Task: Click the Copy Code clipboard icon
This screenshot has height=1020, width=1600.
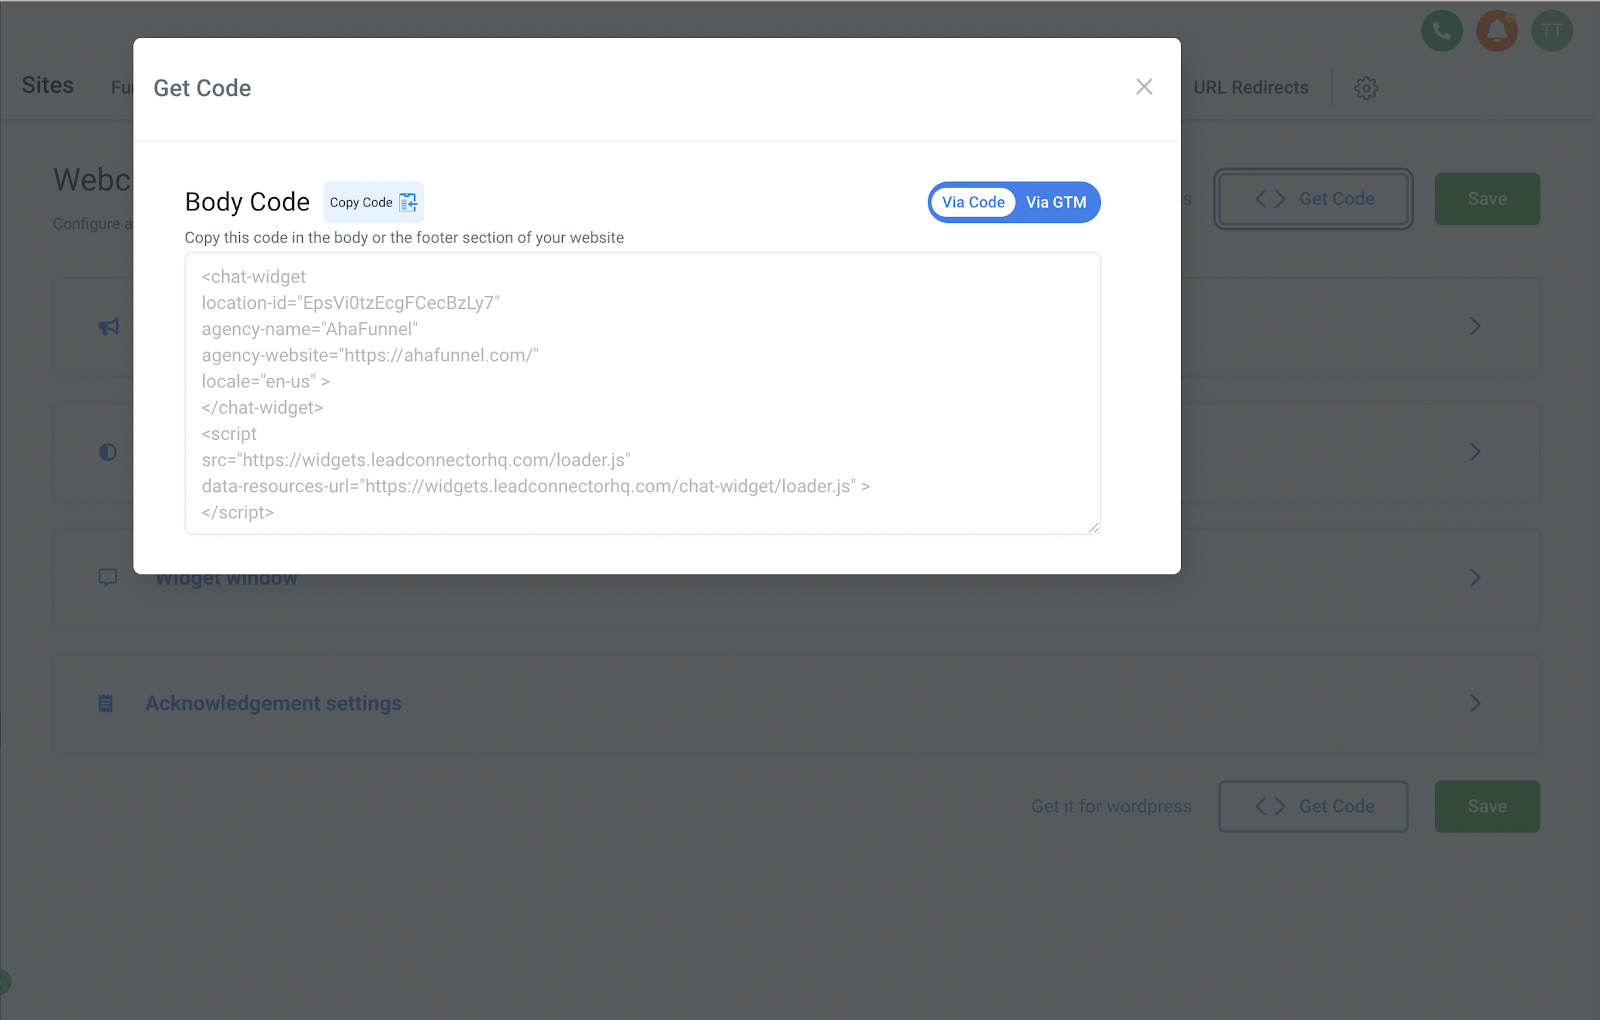Action: [408, 202]
